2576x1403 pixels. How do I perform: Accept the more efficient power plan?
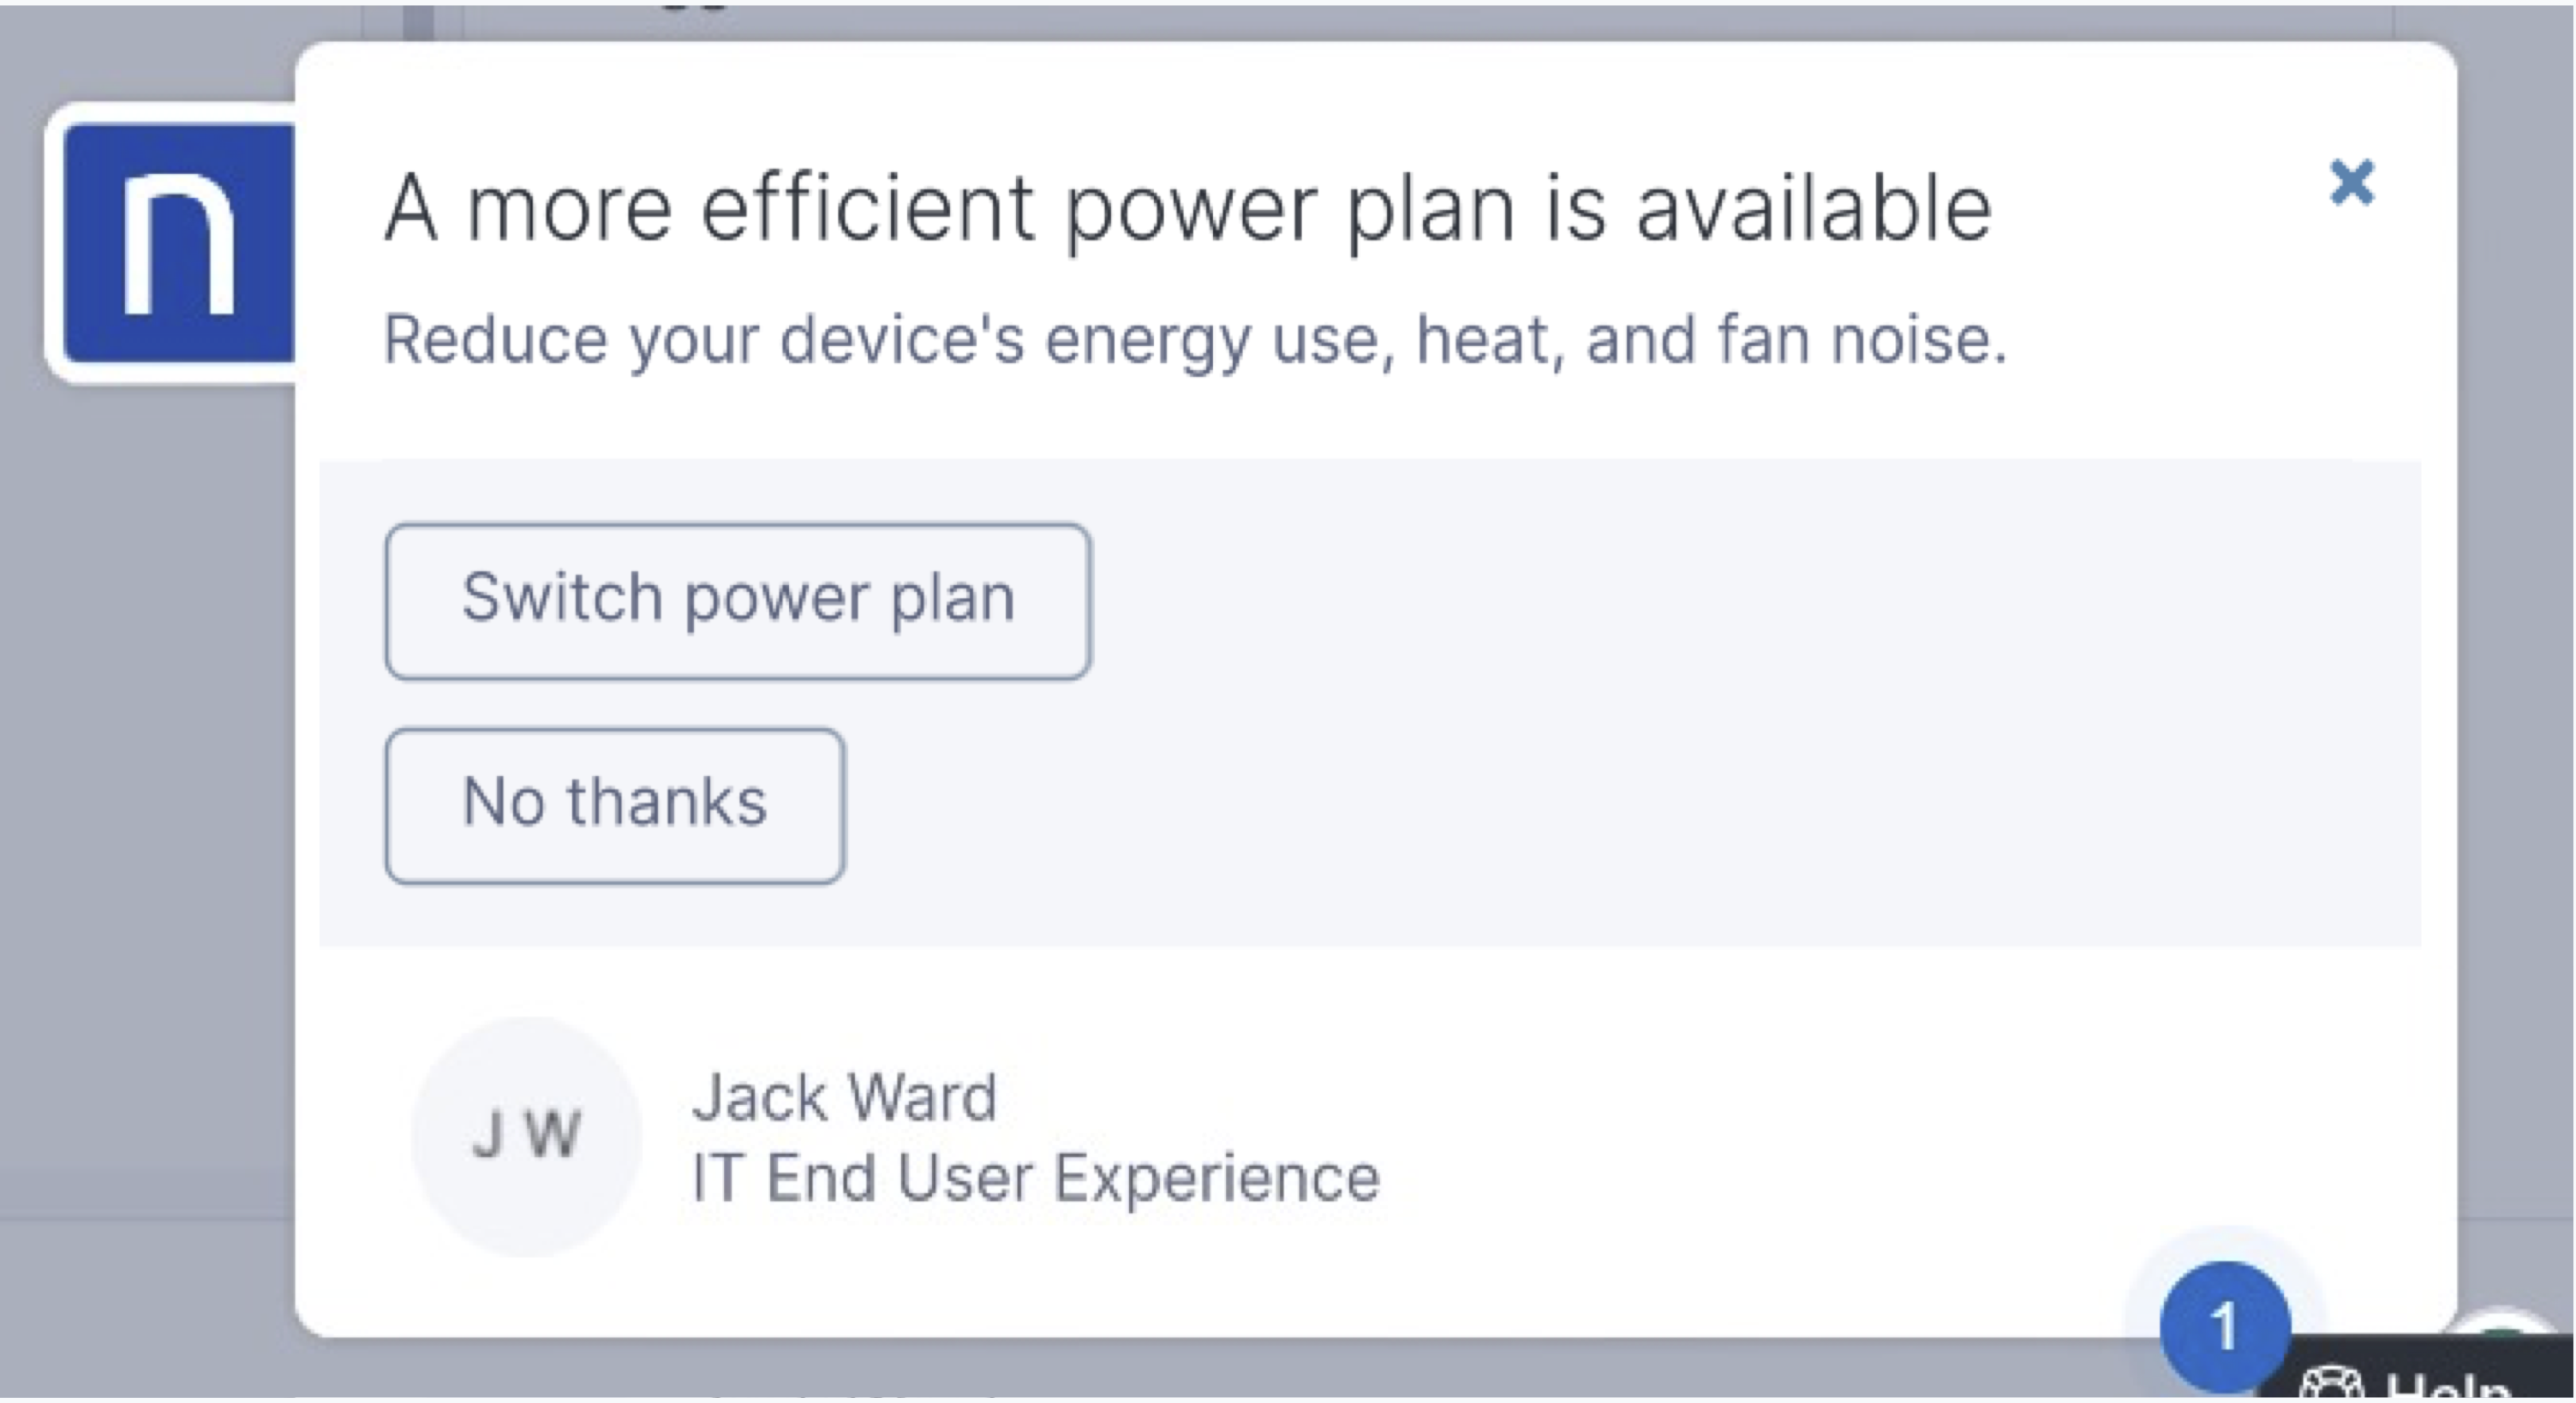[738, 601]
